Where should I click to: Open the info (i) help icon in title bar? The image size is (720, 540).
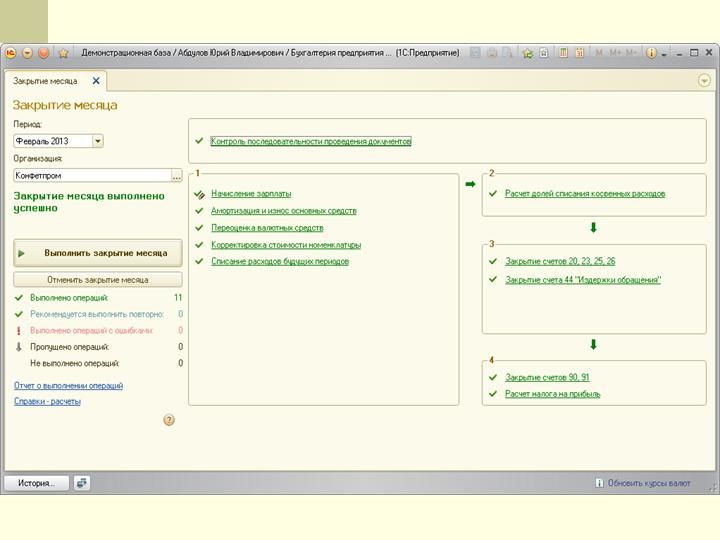coord(651,53)
